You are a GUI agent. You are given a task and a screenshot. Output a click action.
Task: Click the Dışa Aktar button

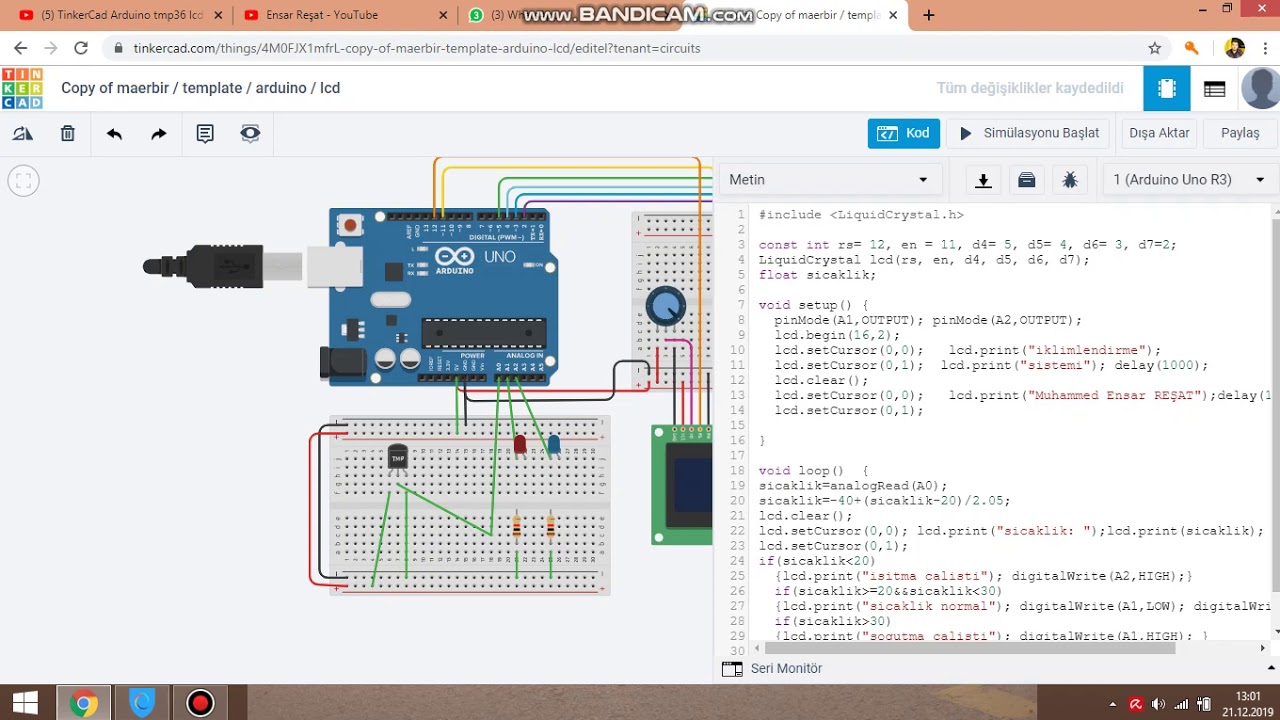[1159, 133]
